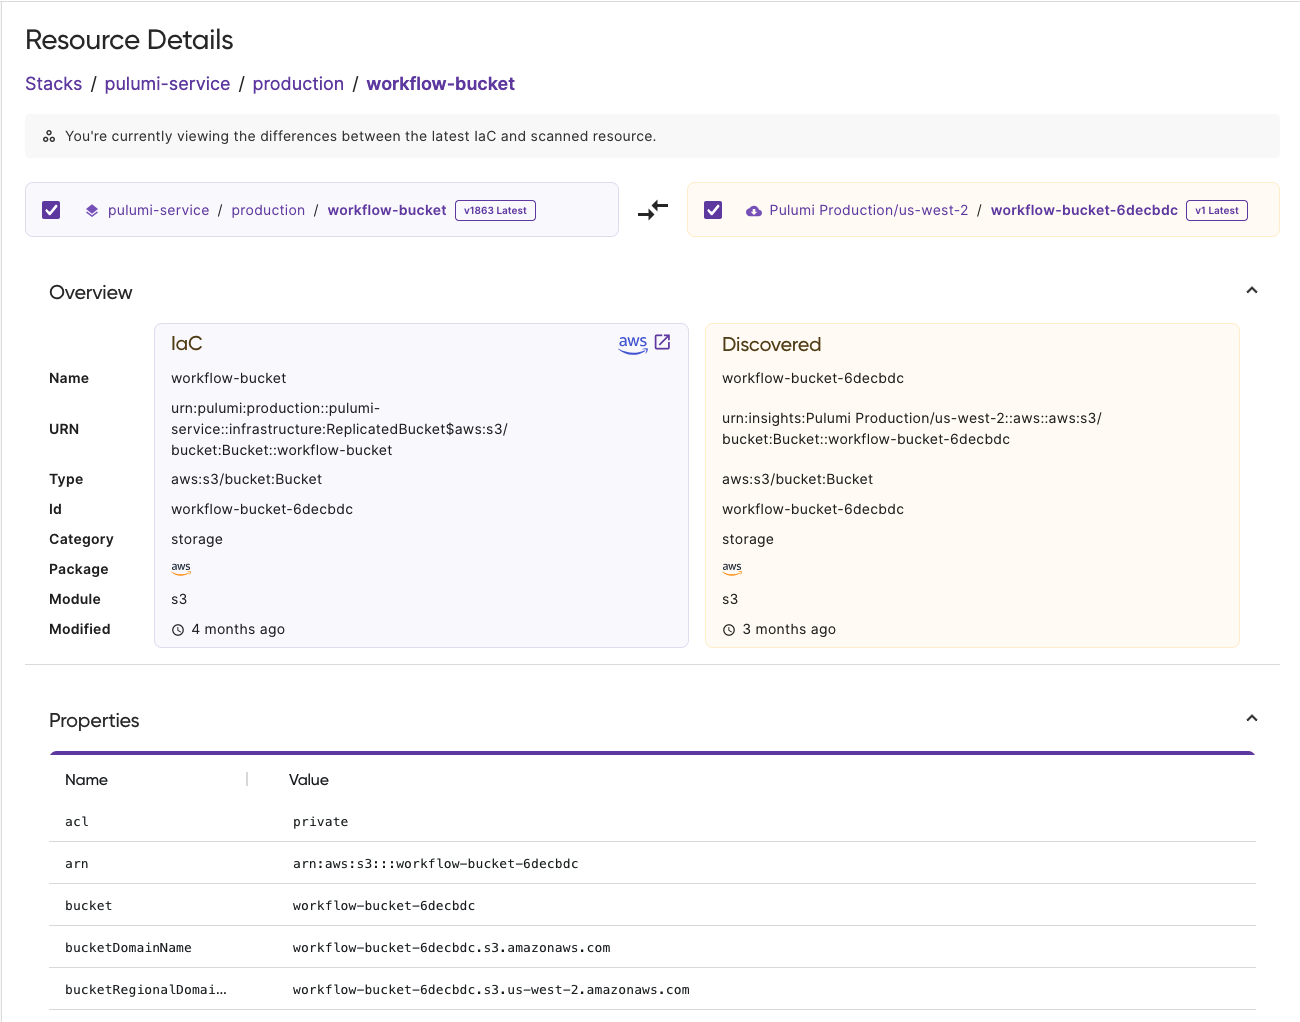Collapse the Properties section
1300x1022 pixels.
click(x=1251, y=719)
